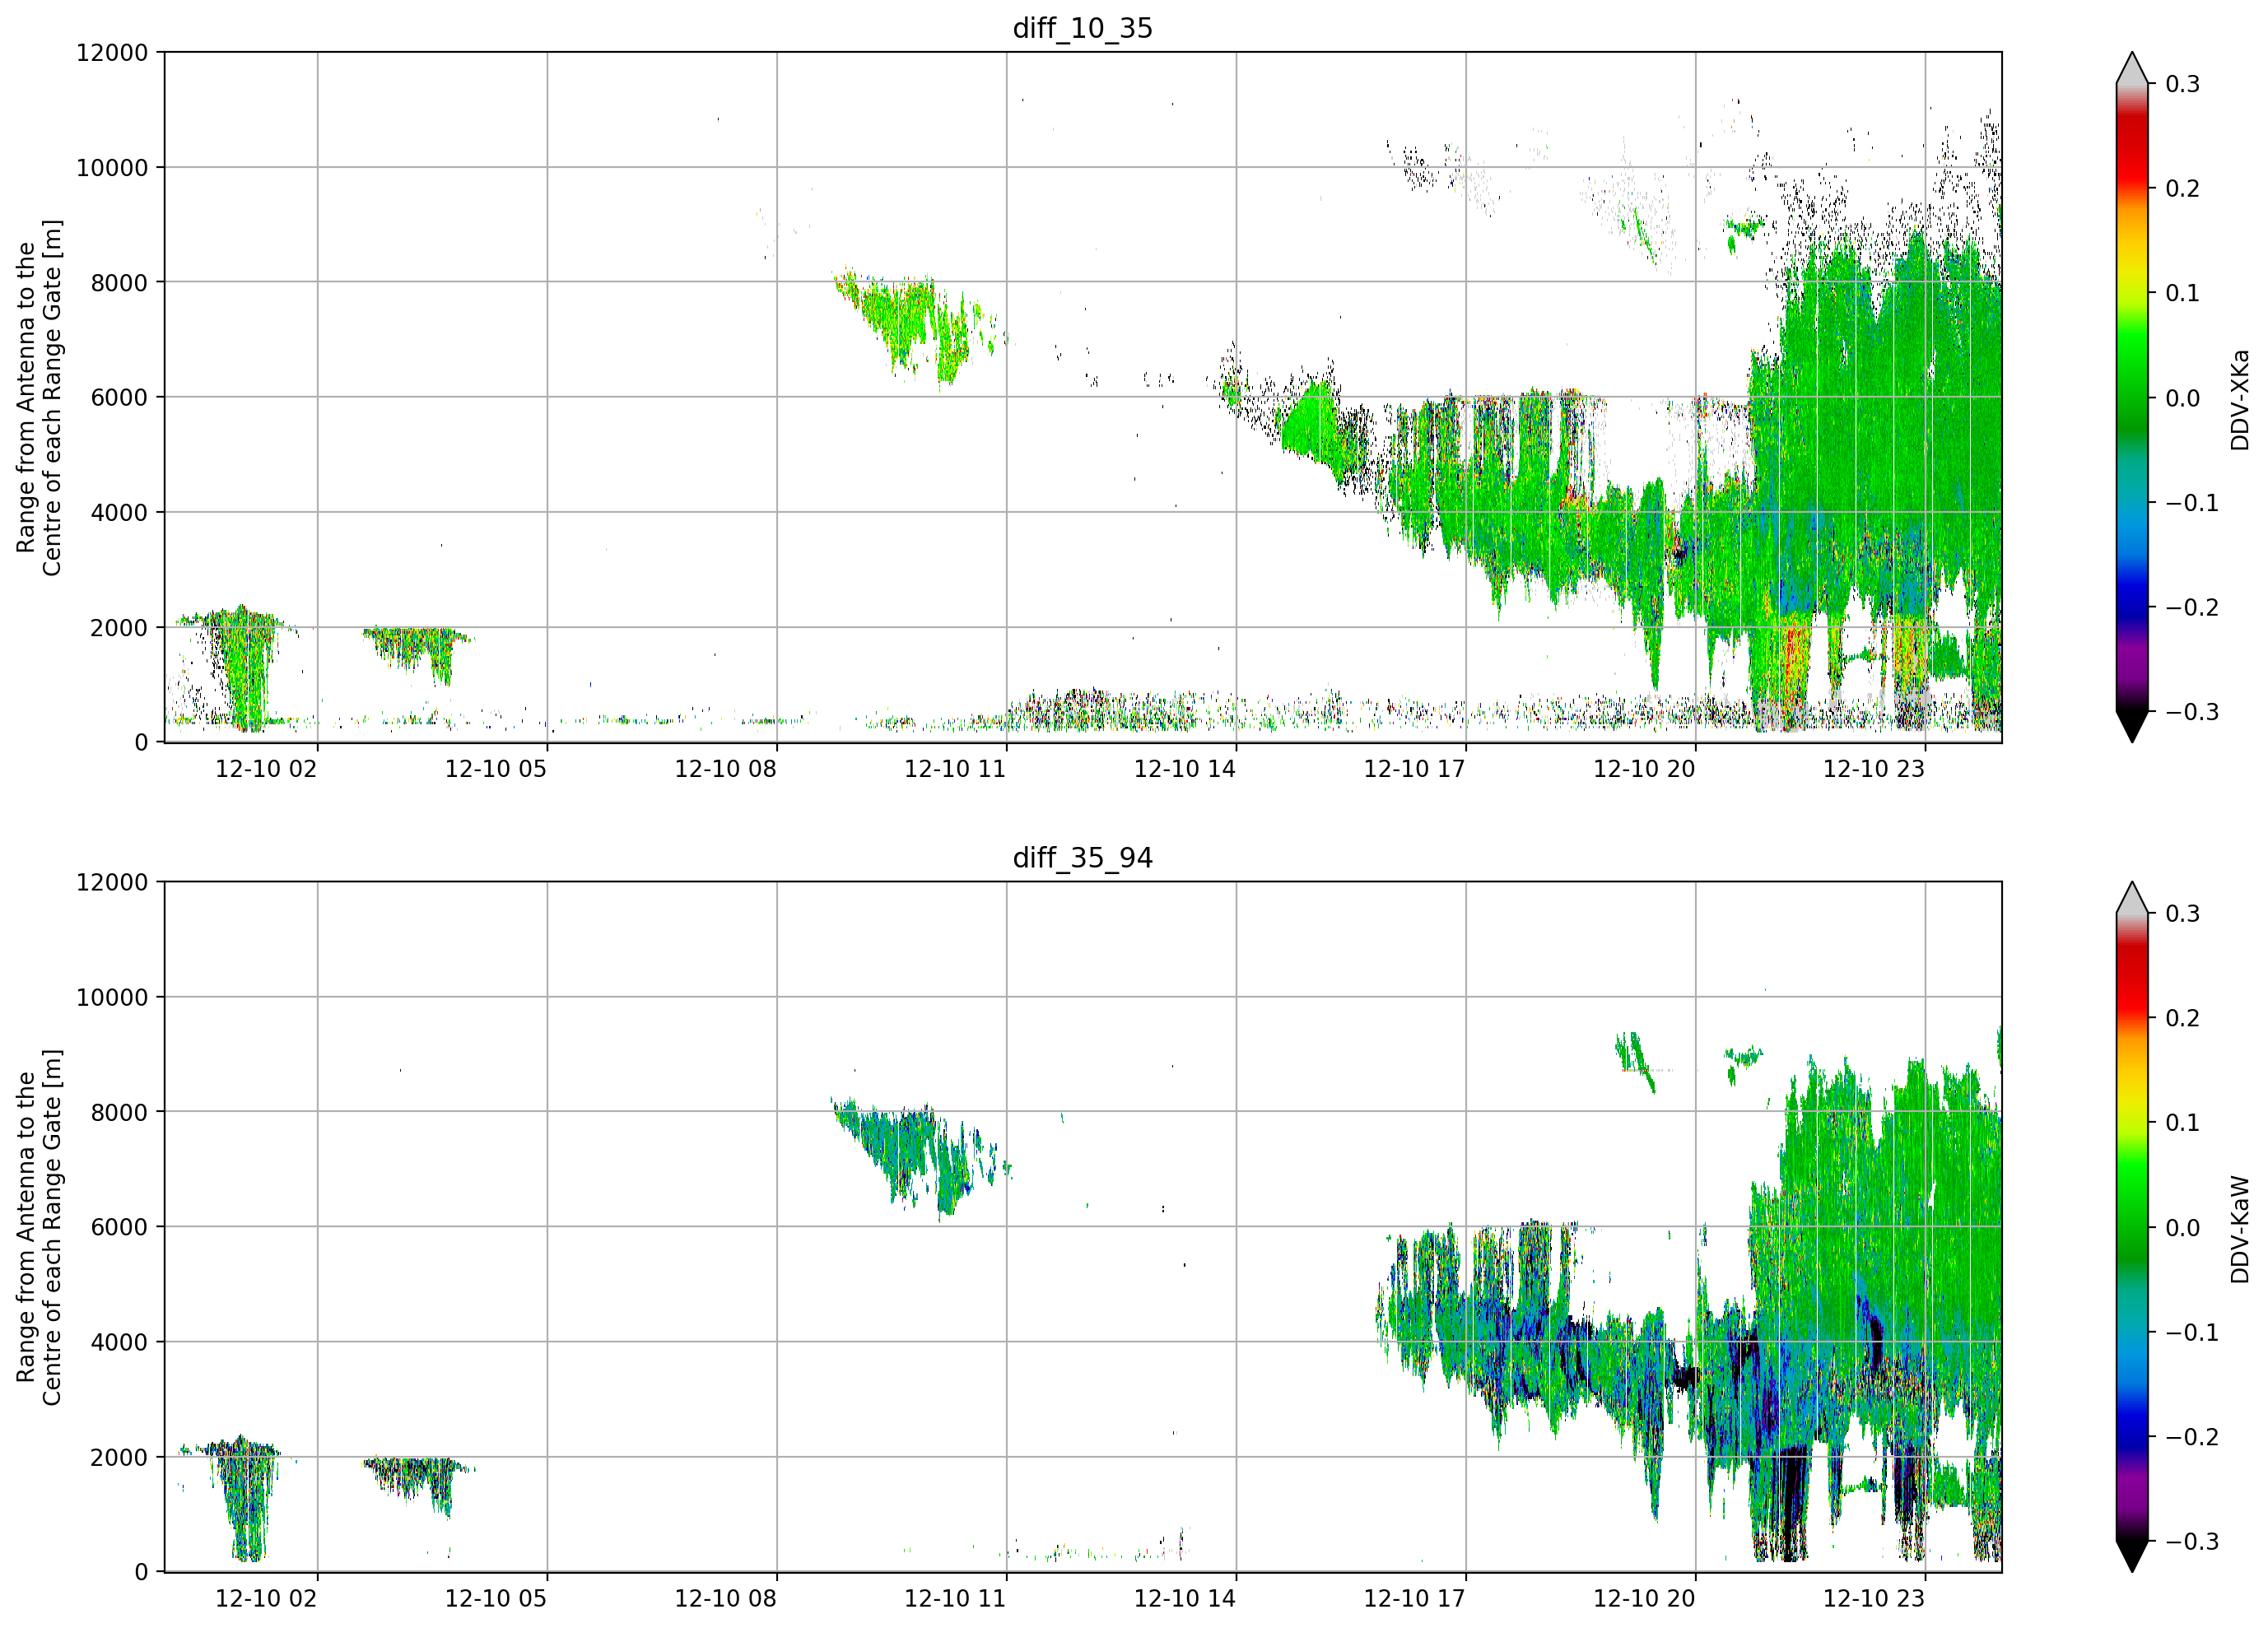Click the gray upper arrow of DDV-KaW colorbar
This screenshot has height=1628, width=2268.
coord(2132,899)
